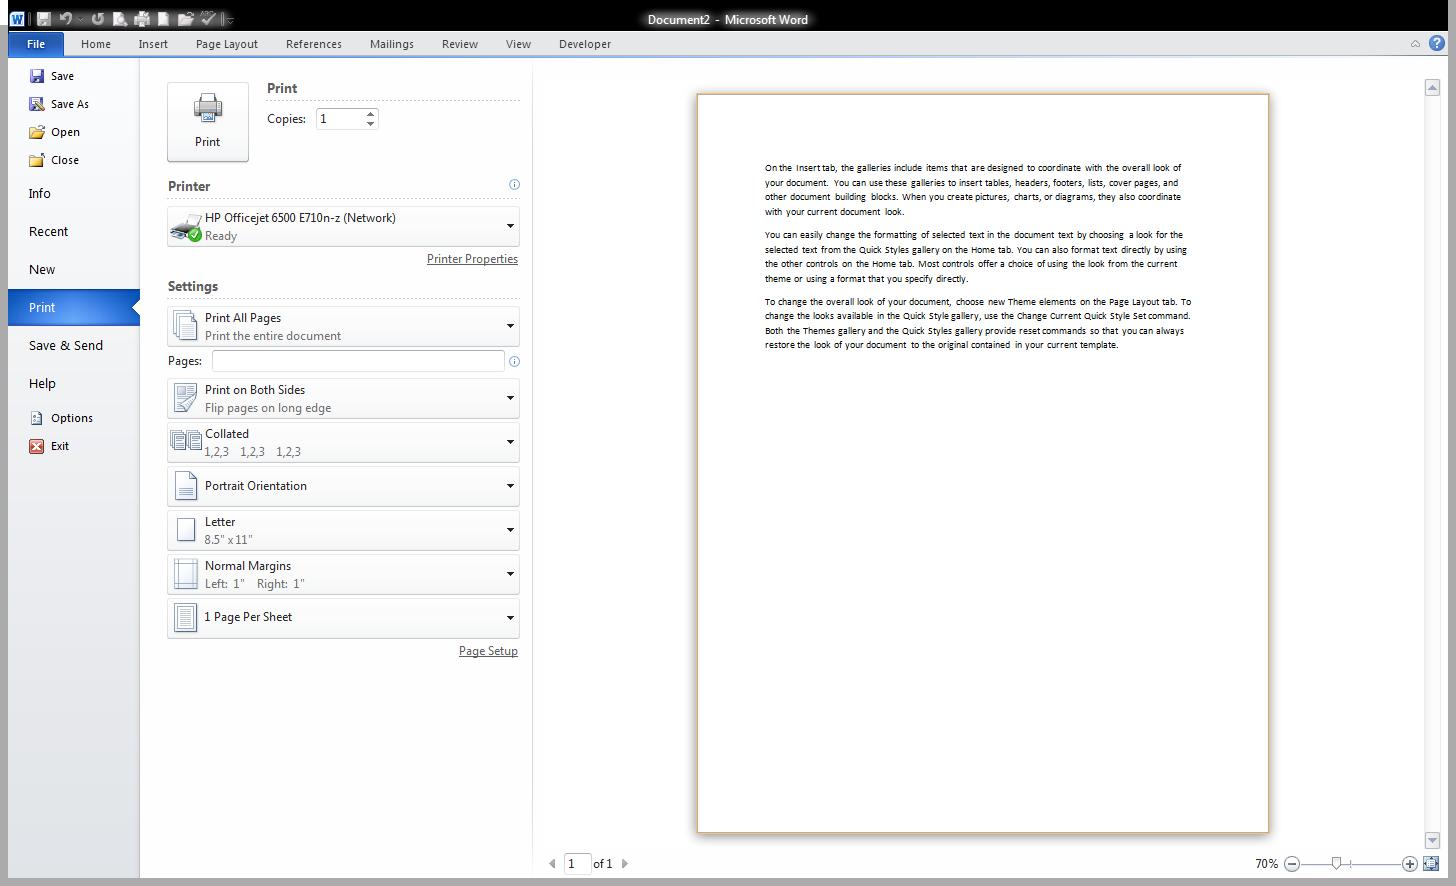The height and width of the screenshot is (886, 1456).
Task: Click the info icon next to the Printer heading
Action: (x=514, y=185)
